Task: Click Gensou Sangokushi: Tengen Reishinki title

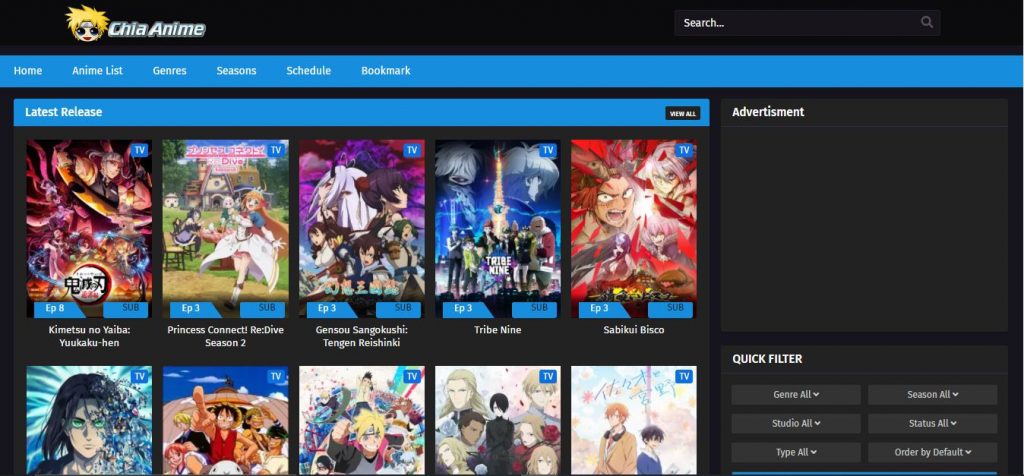Action: tap(362, 336)
